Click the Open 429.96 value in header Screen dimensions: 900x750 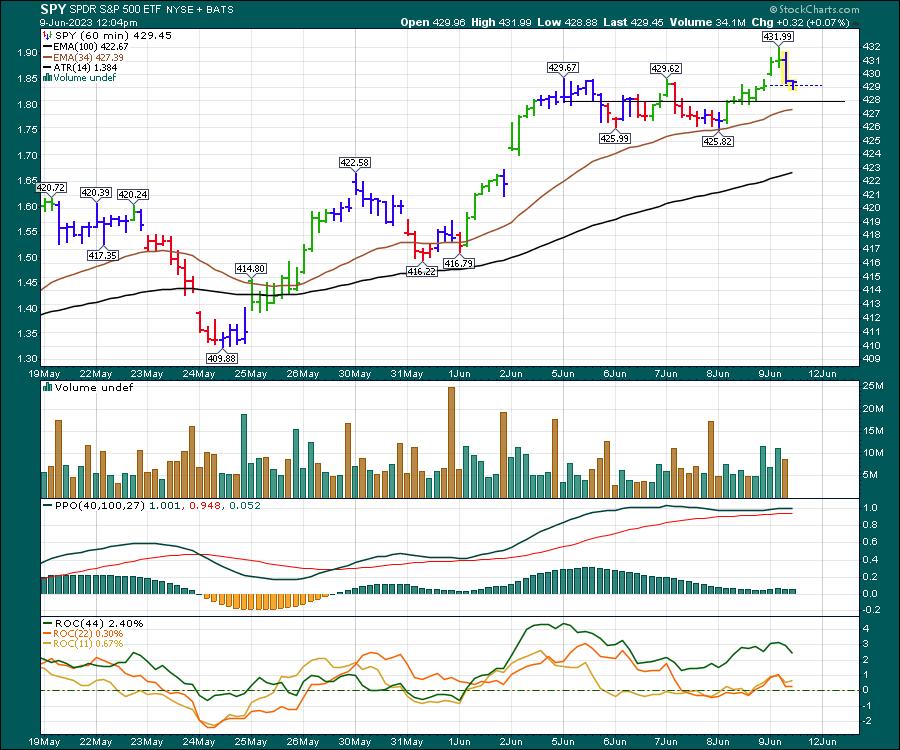coord(433,22)
